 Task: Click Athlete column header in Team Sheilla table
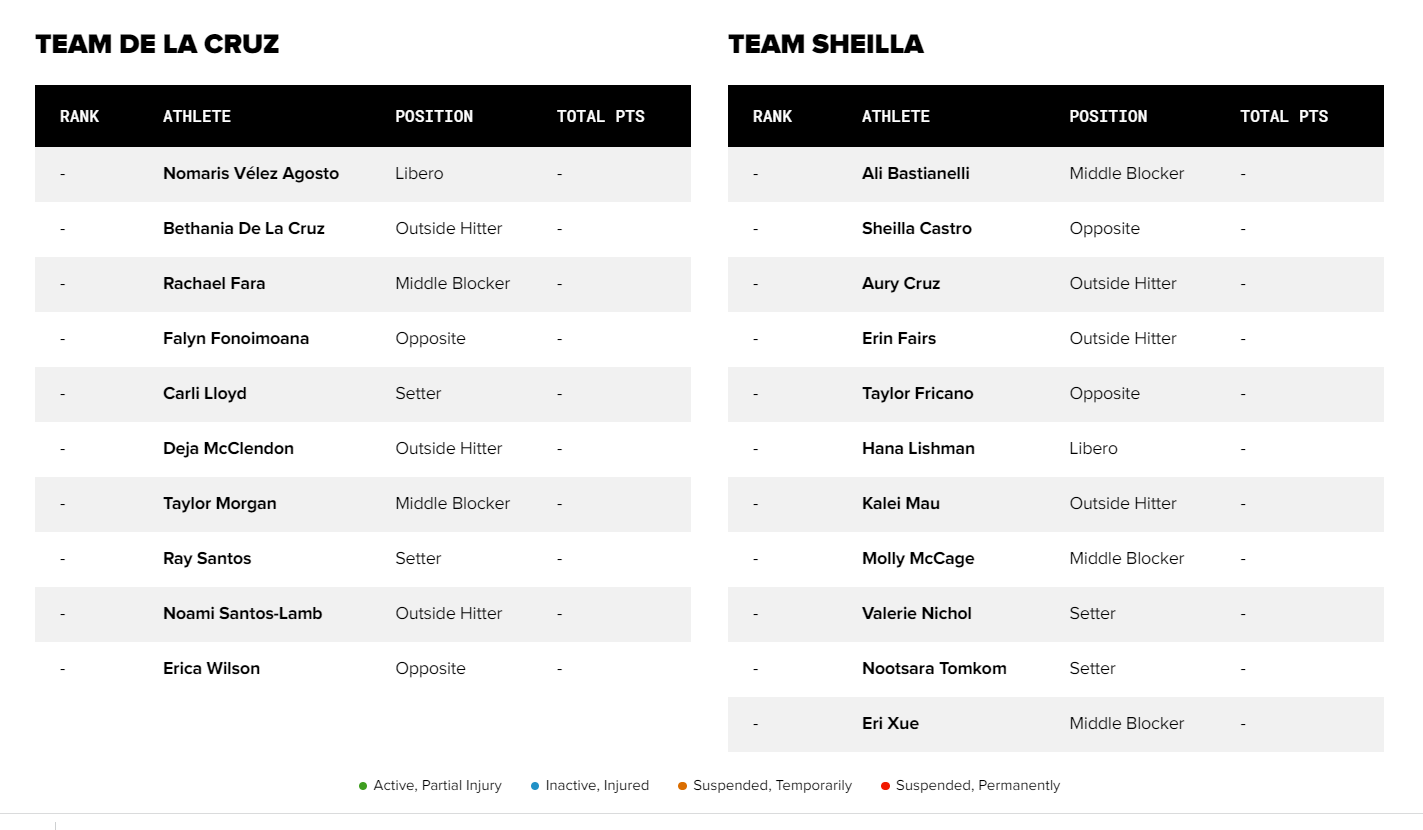(895, 116)
